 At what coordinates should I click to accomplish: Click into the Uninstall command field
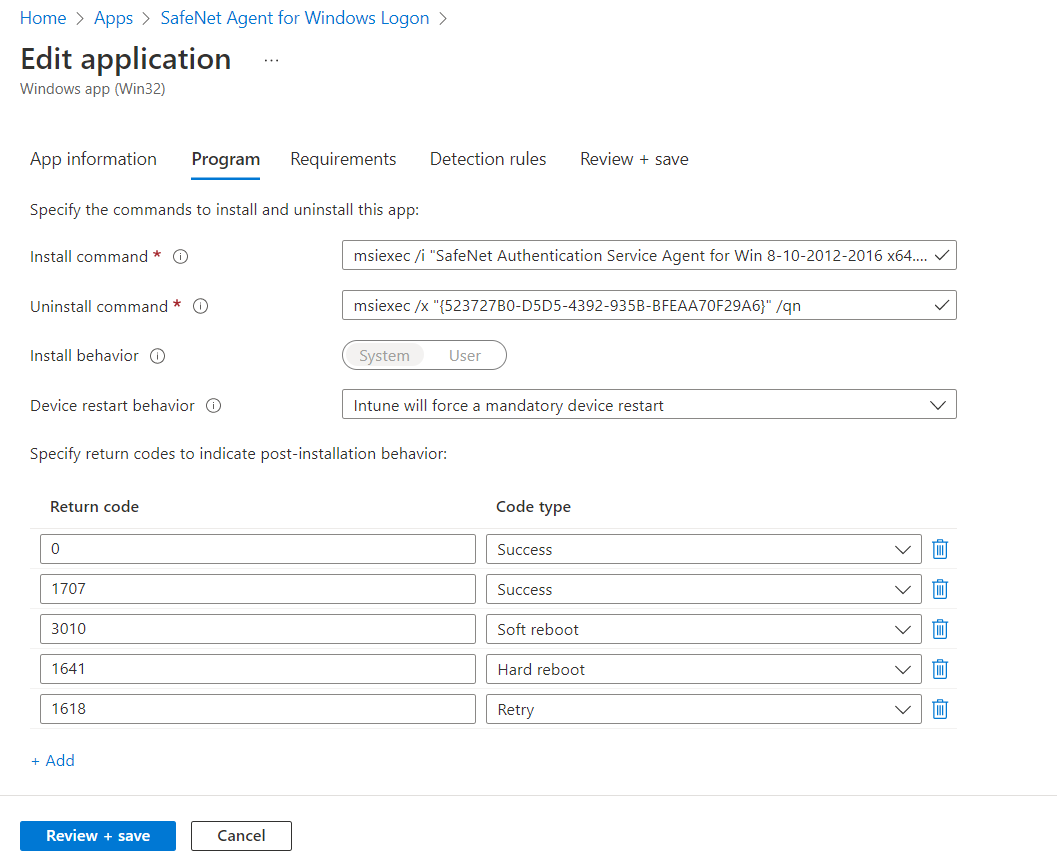pos(649,305)
